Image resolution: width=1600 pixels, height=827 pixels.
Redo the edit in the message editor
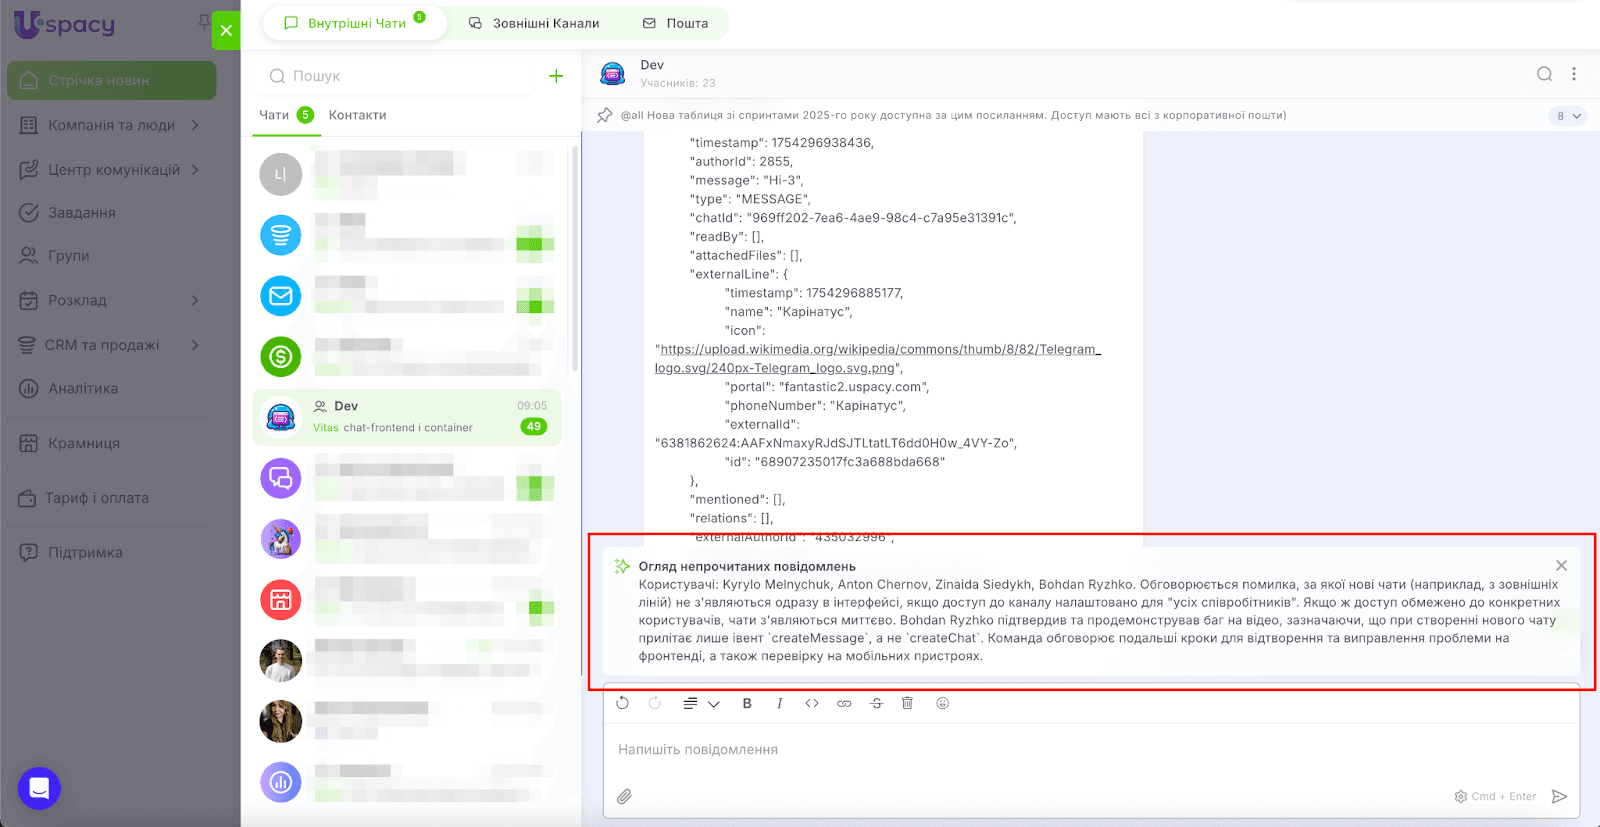(x=655, y=703)
